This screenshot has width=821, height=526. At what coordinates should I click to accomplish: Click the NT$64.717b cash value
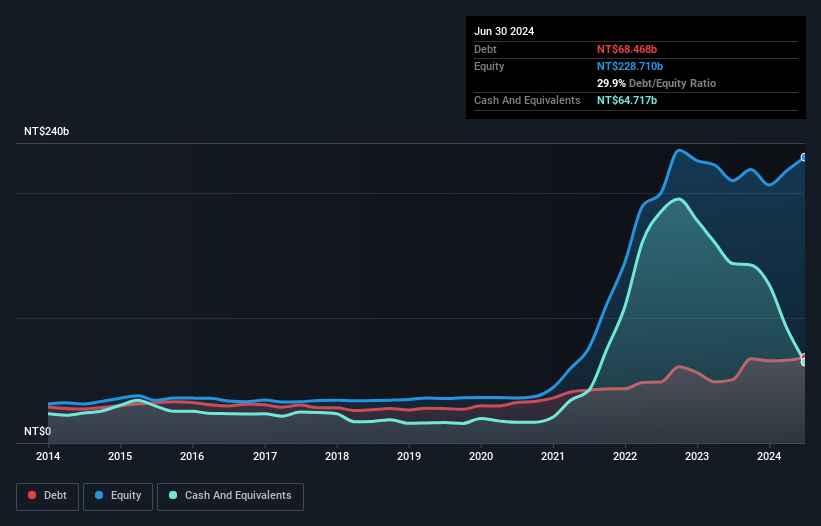coord(627,100)
